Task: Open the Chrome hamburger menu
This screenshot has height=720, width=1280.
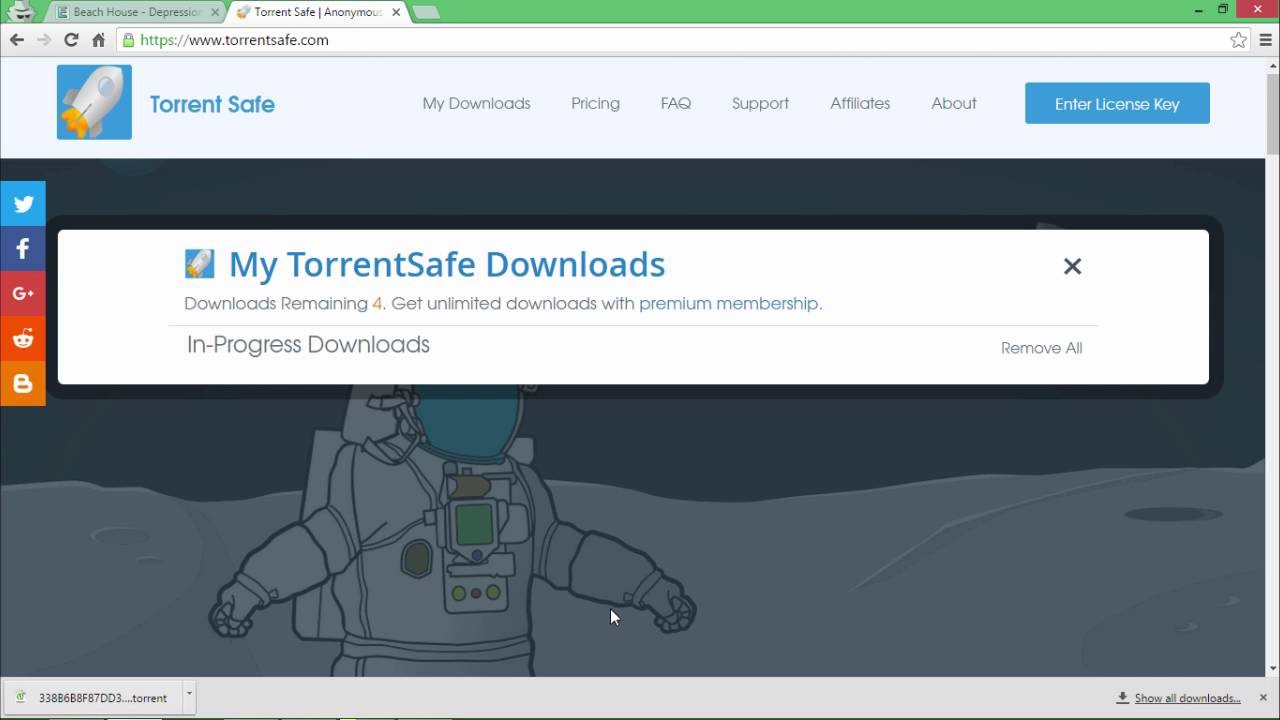Action: pyautogui.click(x=1266, y=40)
